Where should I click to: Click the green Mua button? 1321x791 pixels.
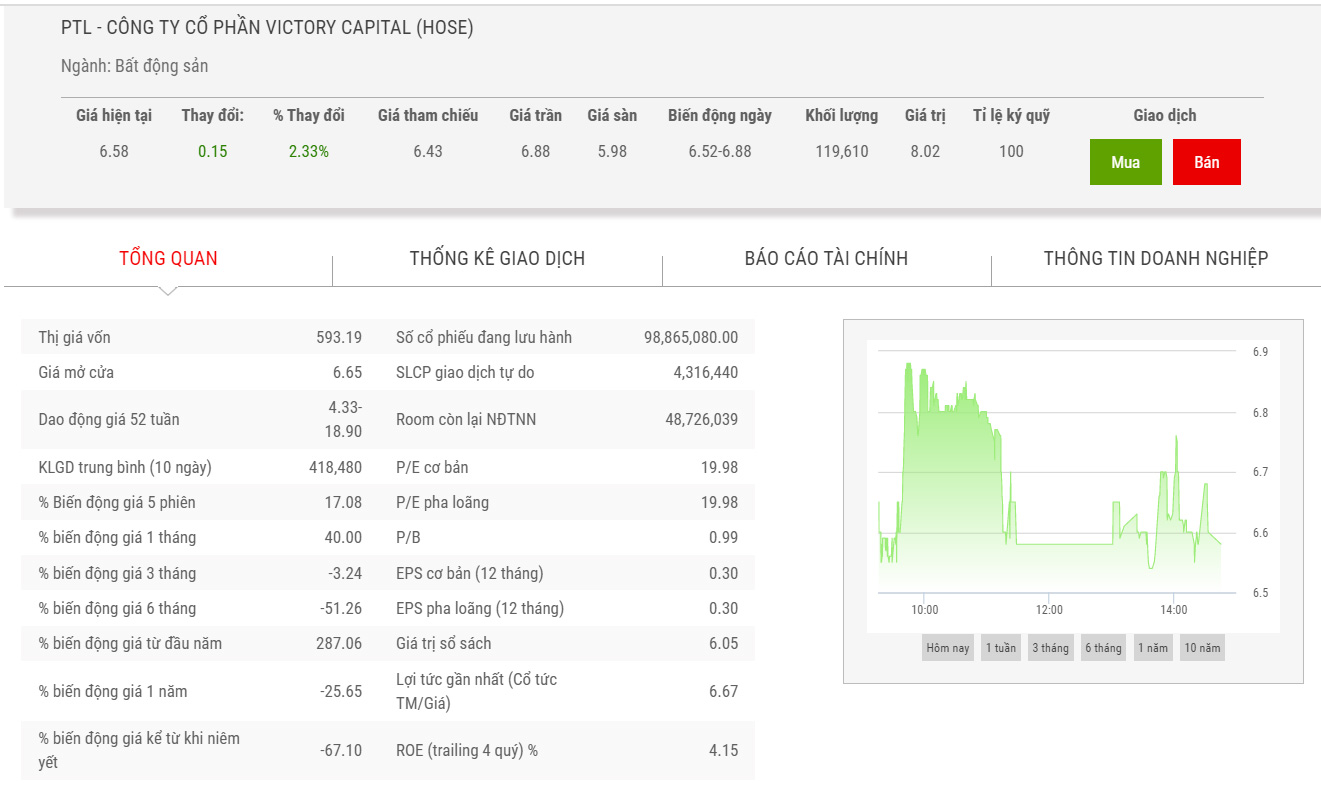point(1125,162)
